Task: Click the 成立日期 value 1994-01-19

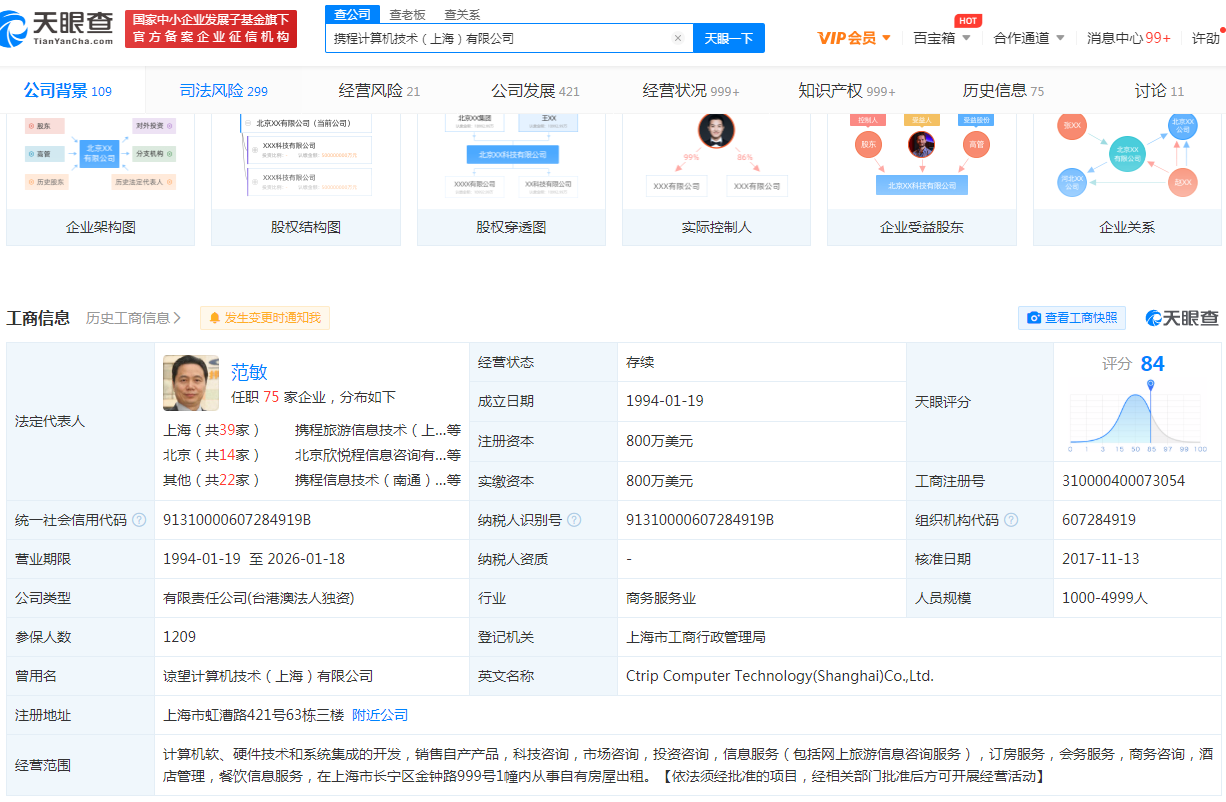Action: coord(665,401)
